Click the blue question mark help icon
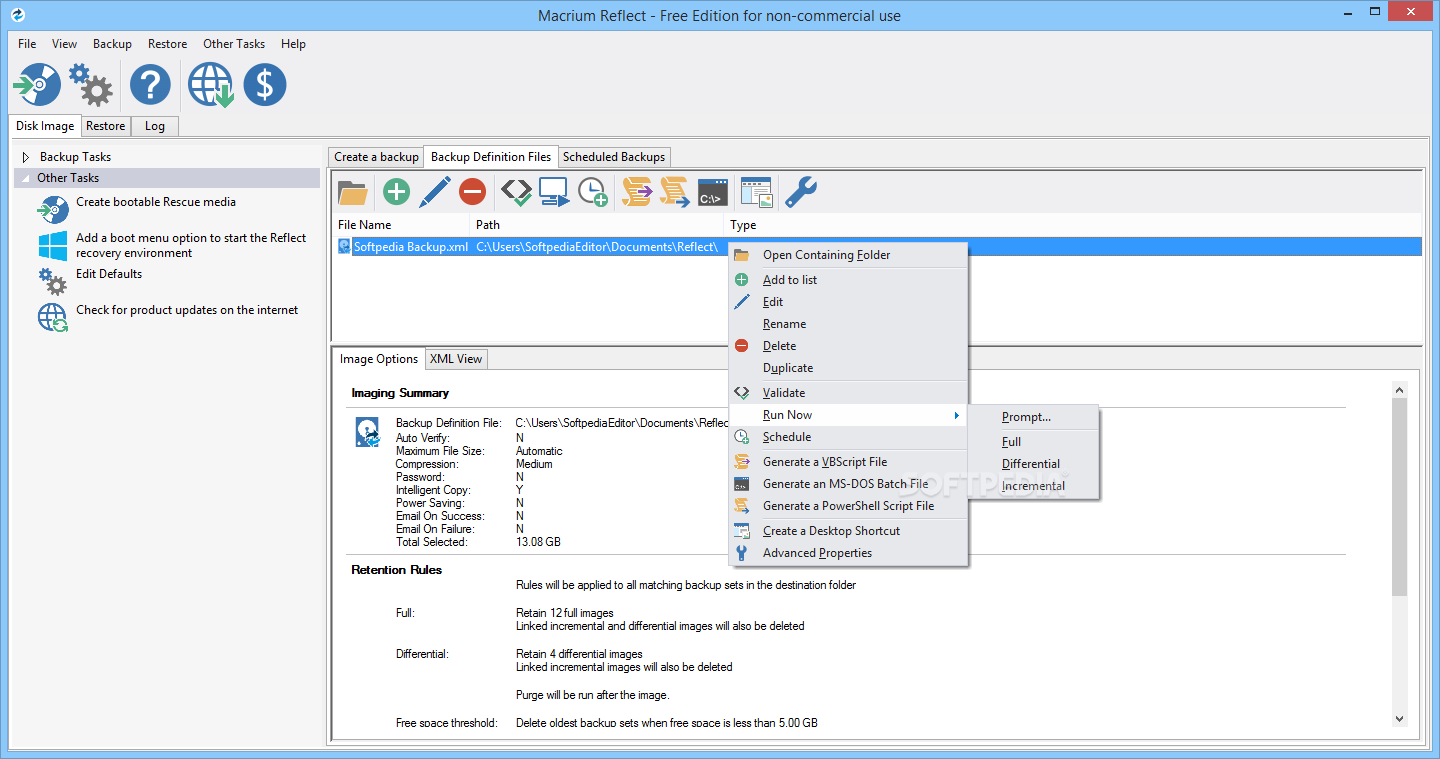This screenshot has width=1440, height=759. (151, 85)
